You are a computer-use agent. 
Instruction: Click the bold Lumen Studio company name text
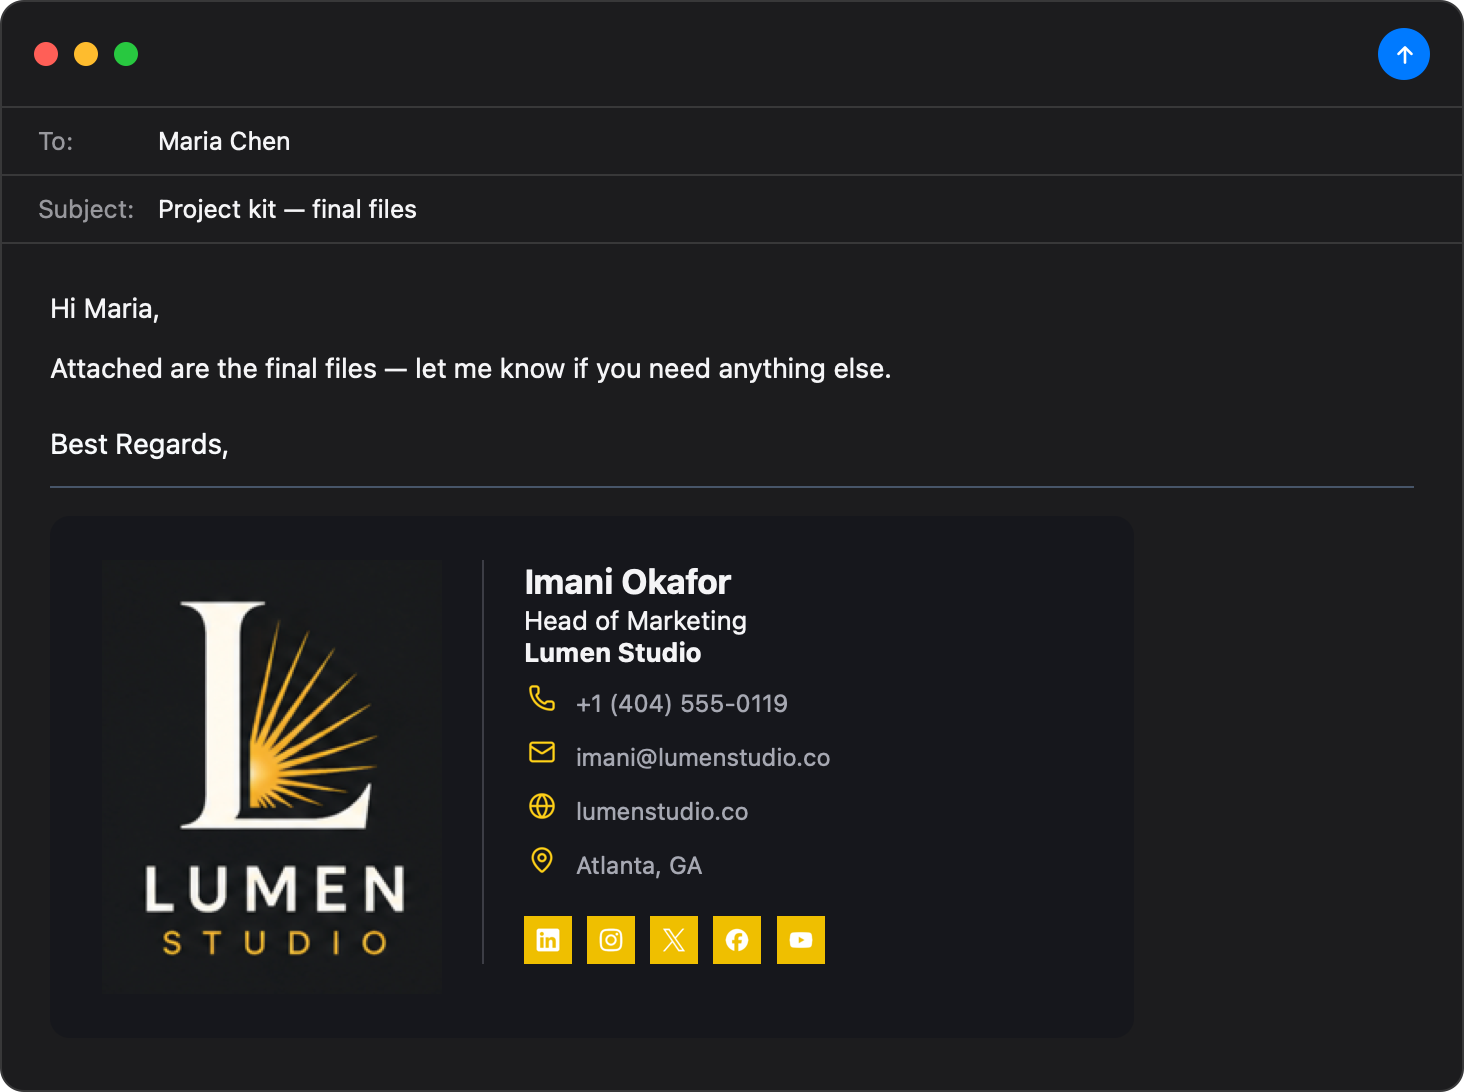point(613,653)
